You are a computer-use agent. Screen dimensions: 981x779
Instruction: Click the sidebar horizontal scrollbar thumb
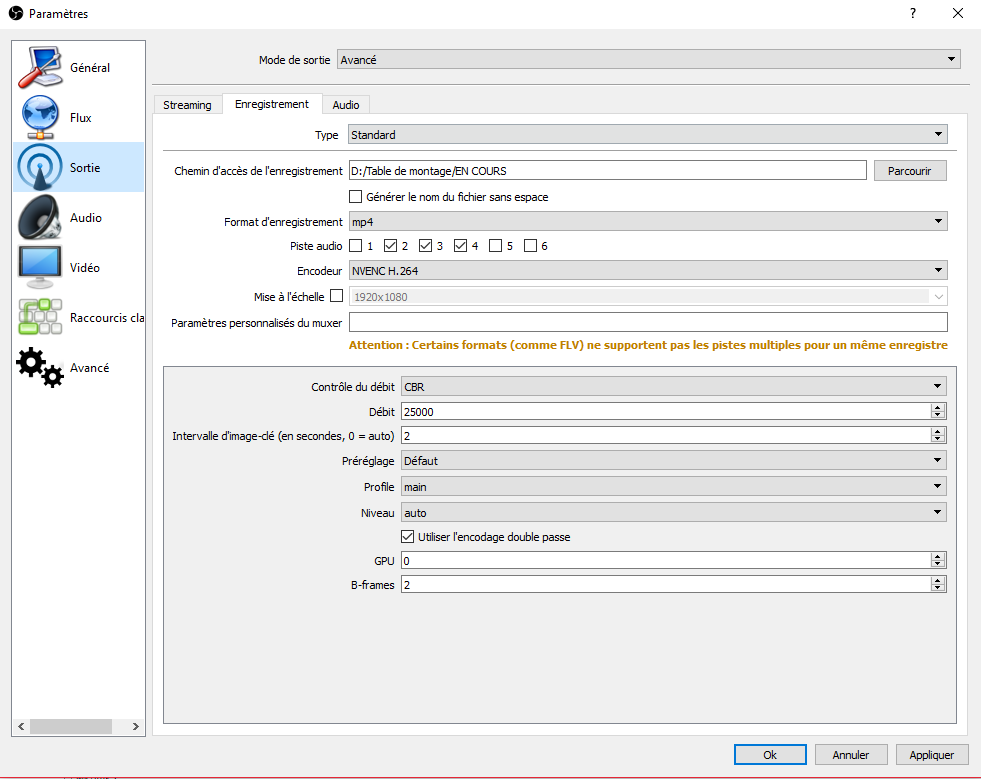(x=71, y=726)
